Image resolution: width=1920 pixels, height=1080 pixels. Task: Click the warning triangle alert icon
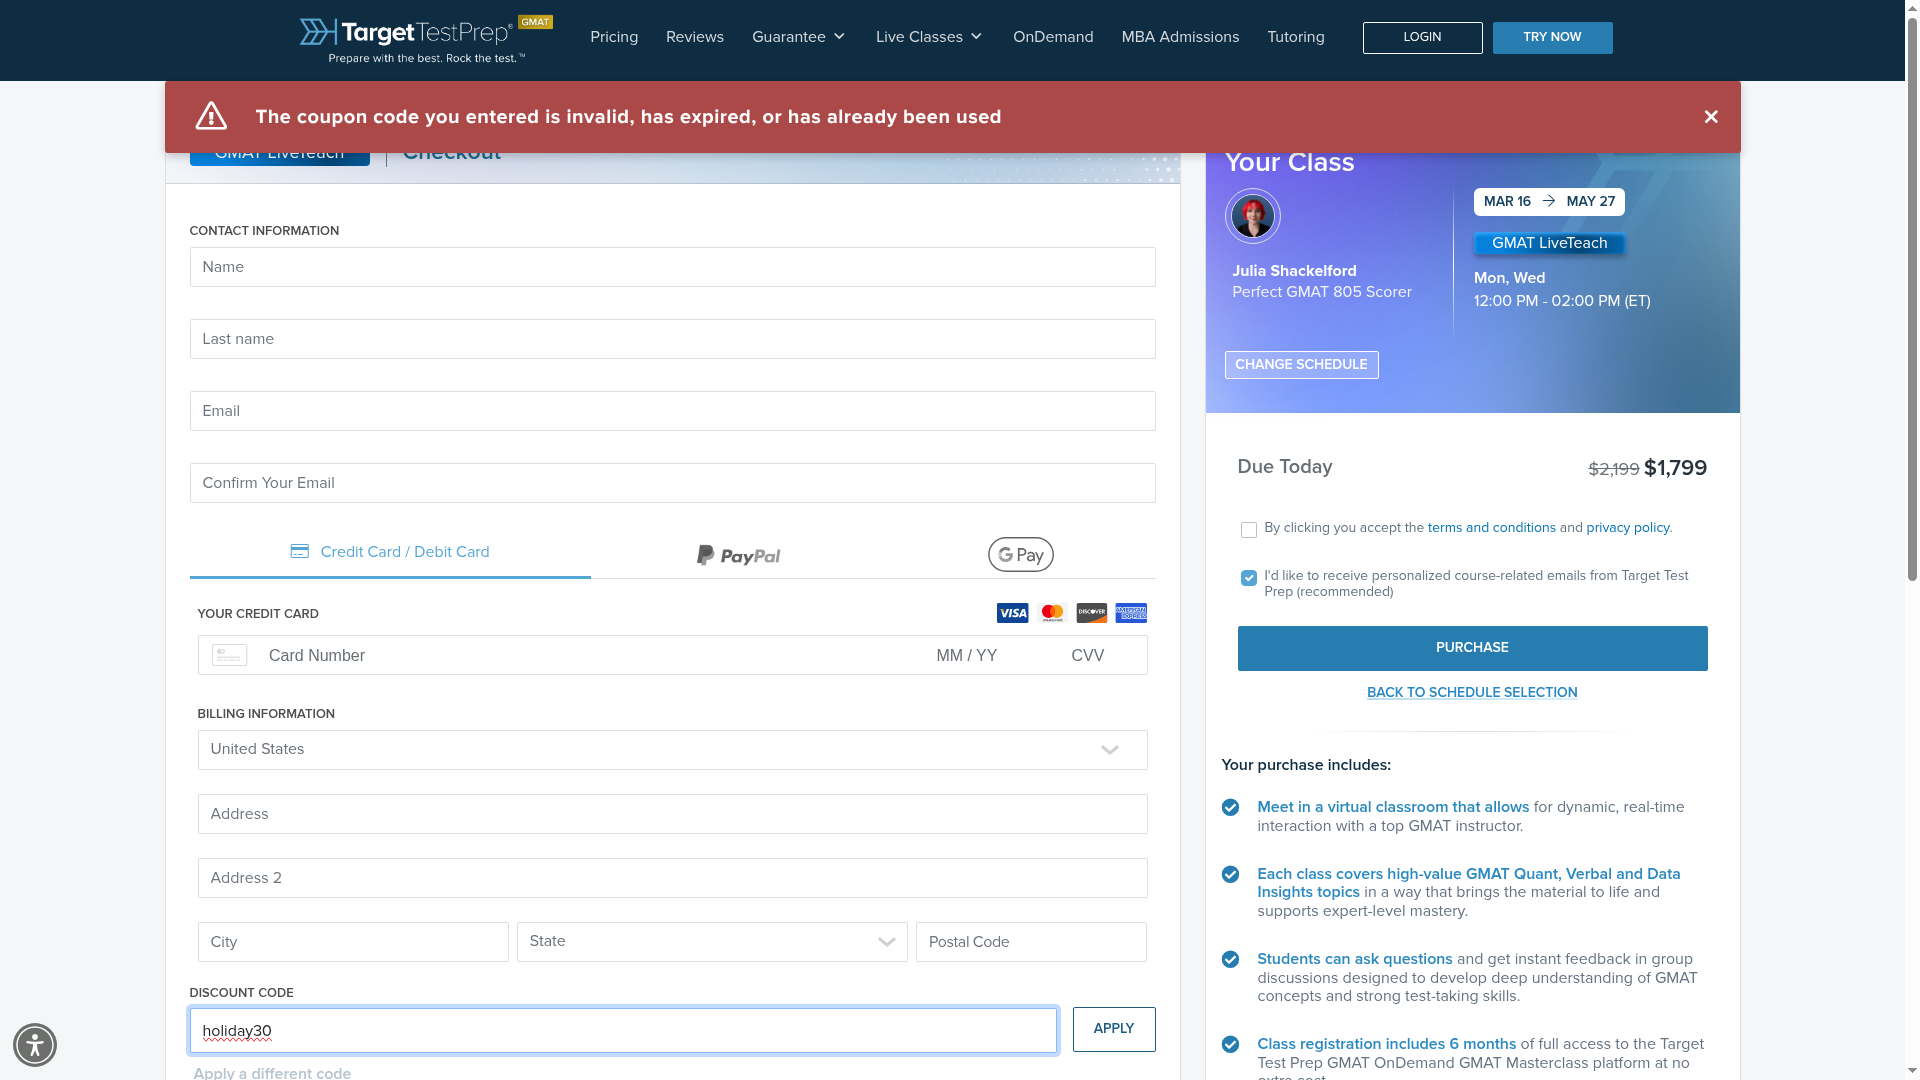point(211,116)
